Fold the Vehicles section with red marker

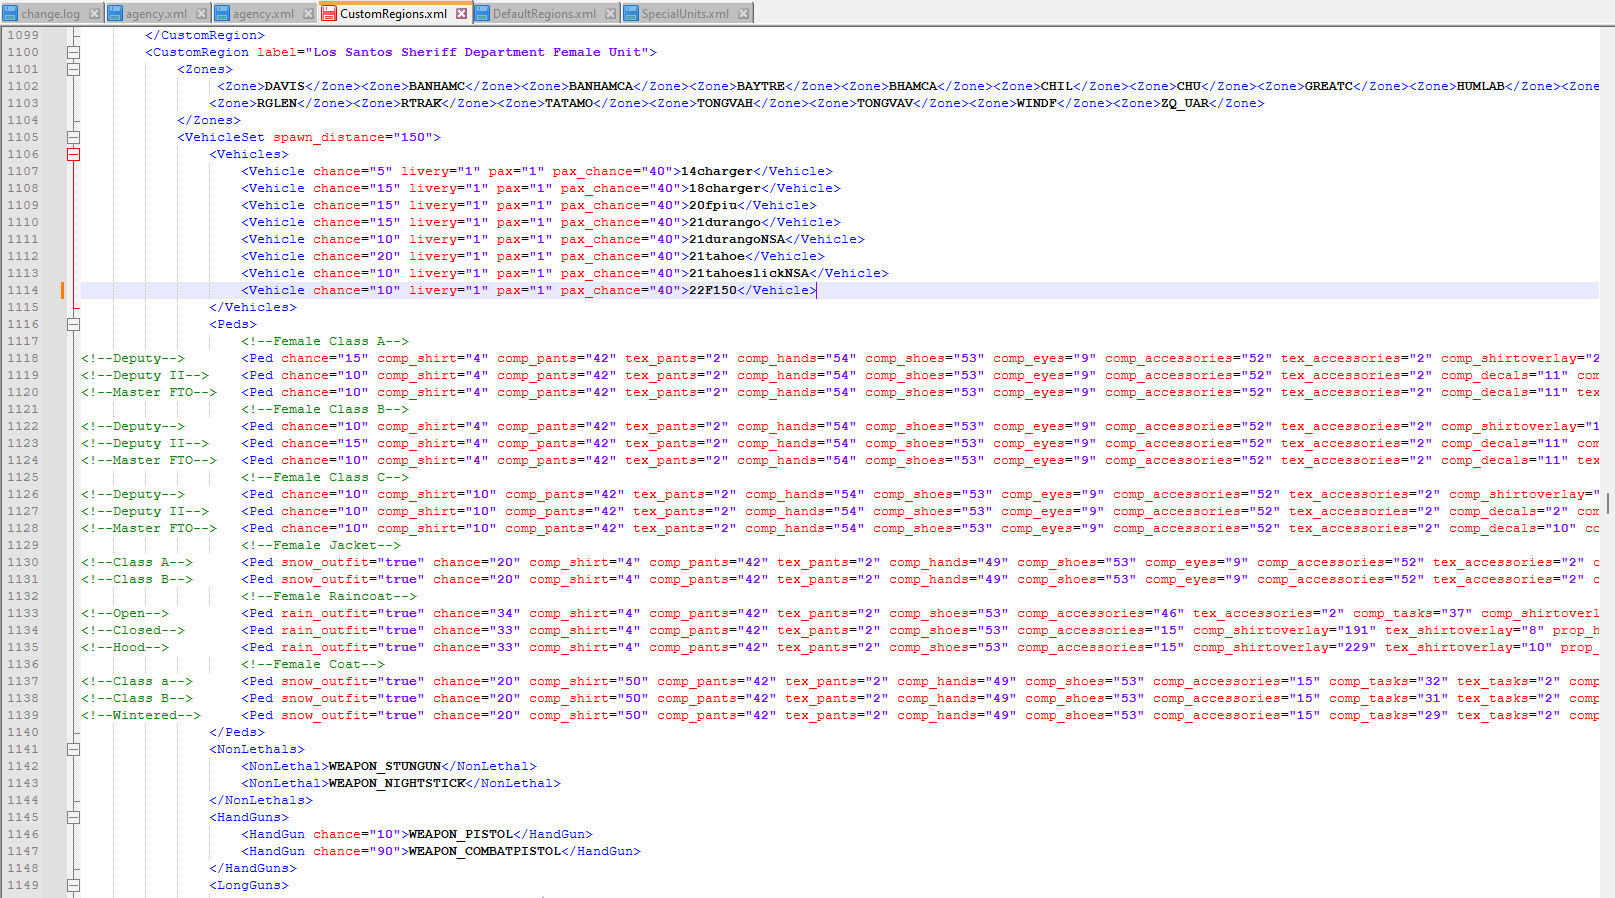click(x=73, y=154)
